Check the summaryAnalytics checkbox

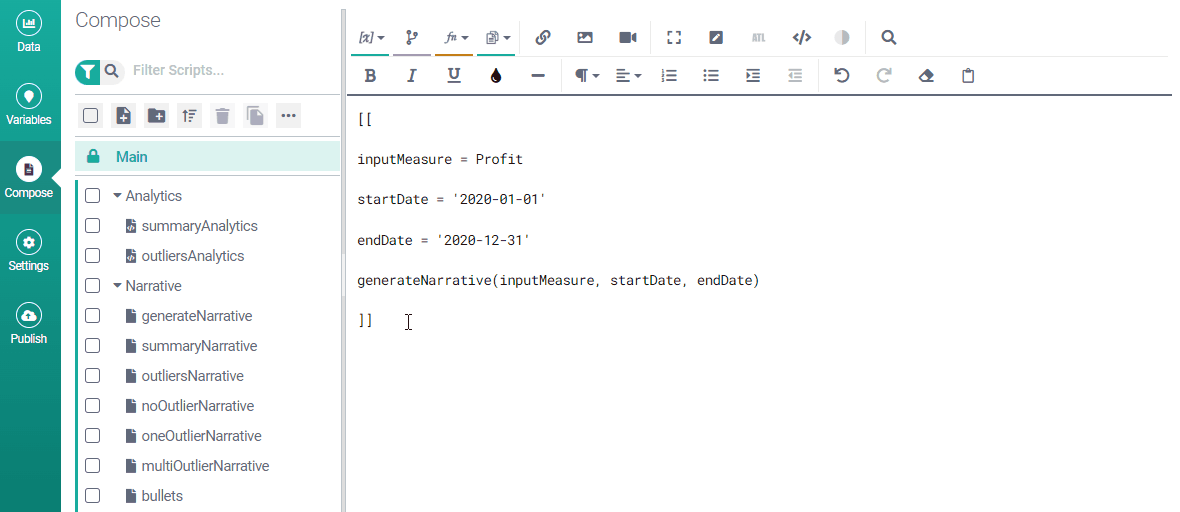click(x=93, y=226)
